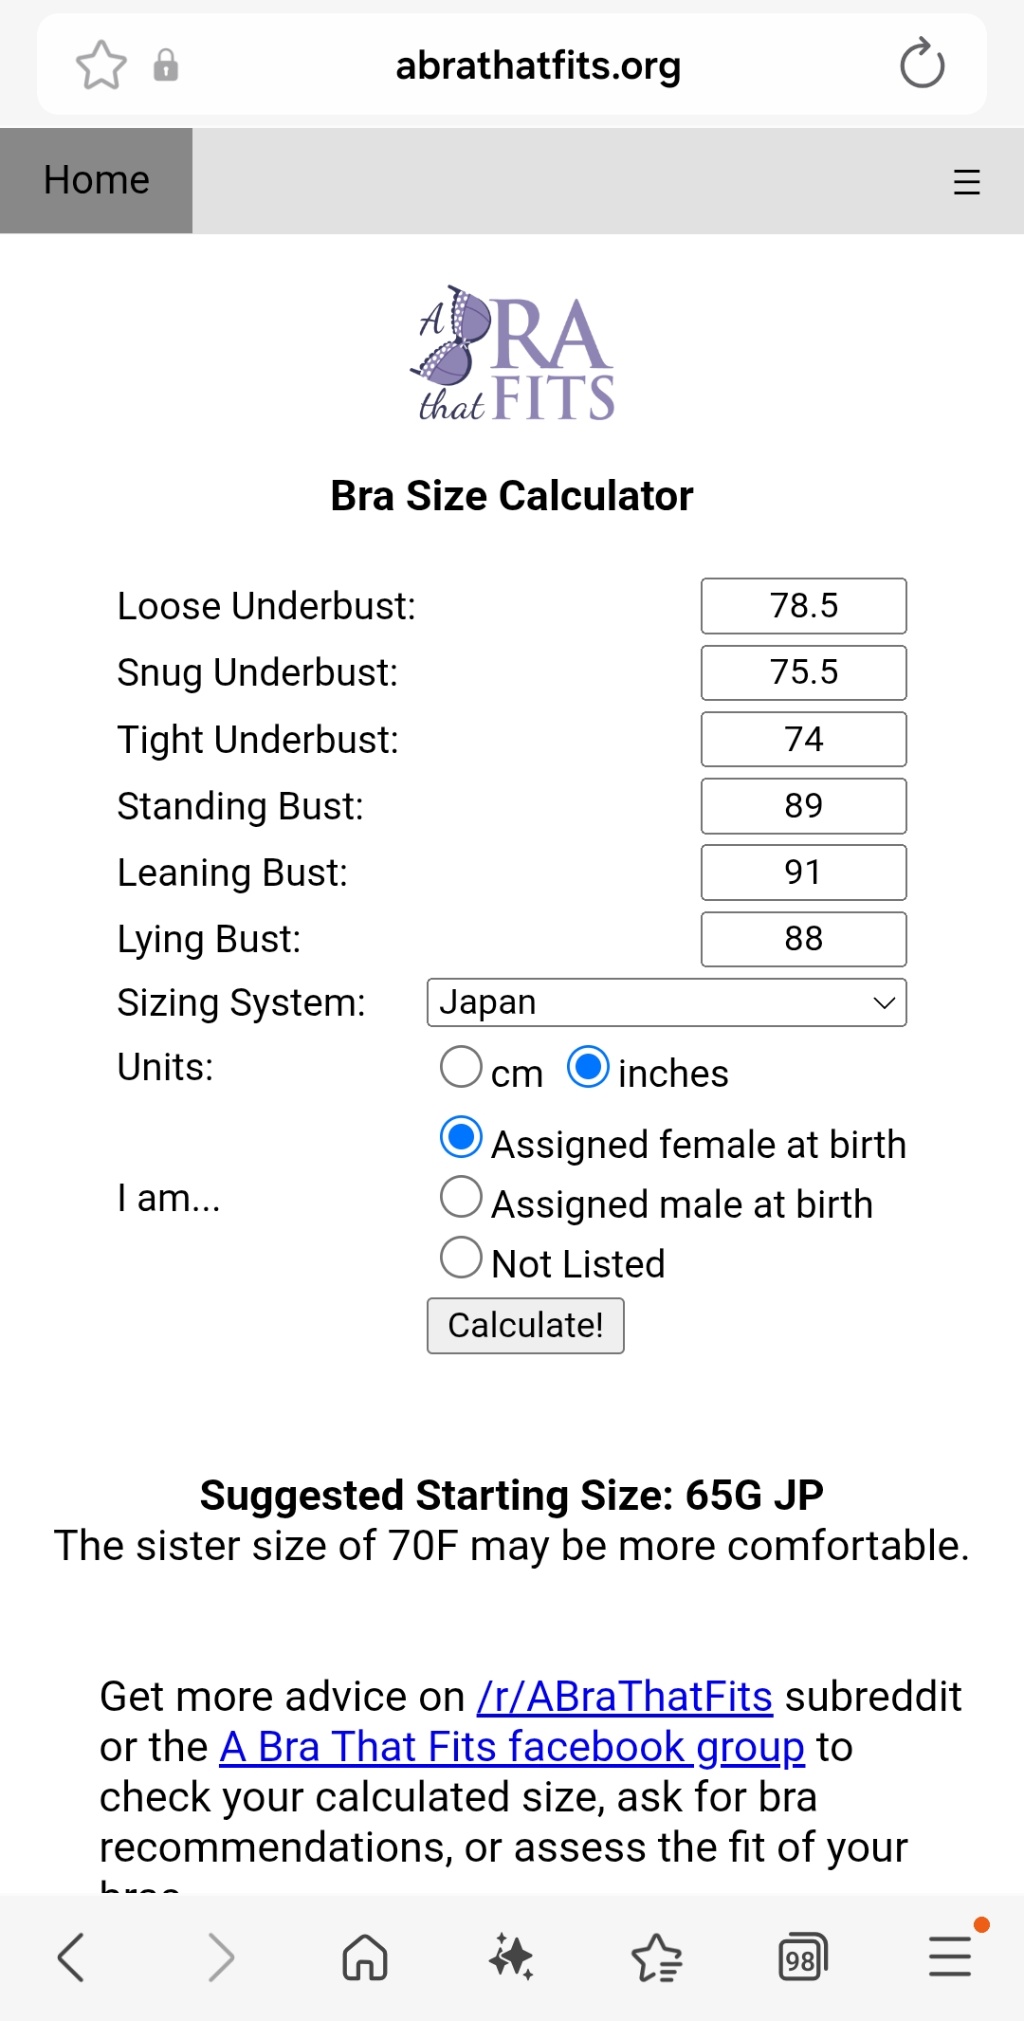1024x2021 pixels.
Task: Visit the /r/ABraThatFits subreddit link
Action: pos(625,1697)
